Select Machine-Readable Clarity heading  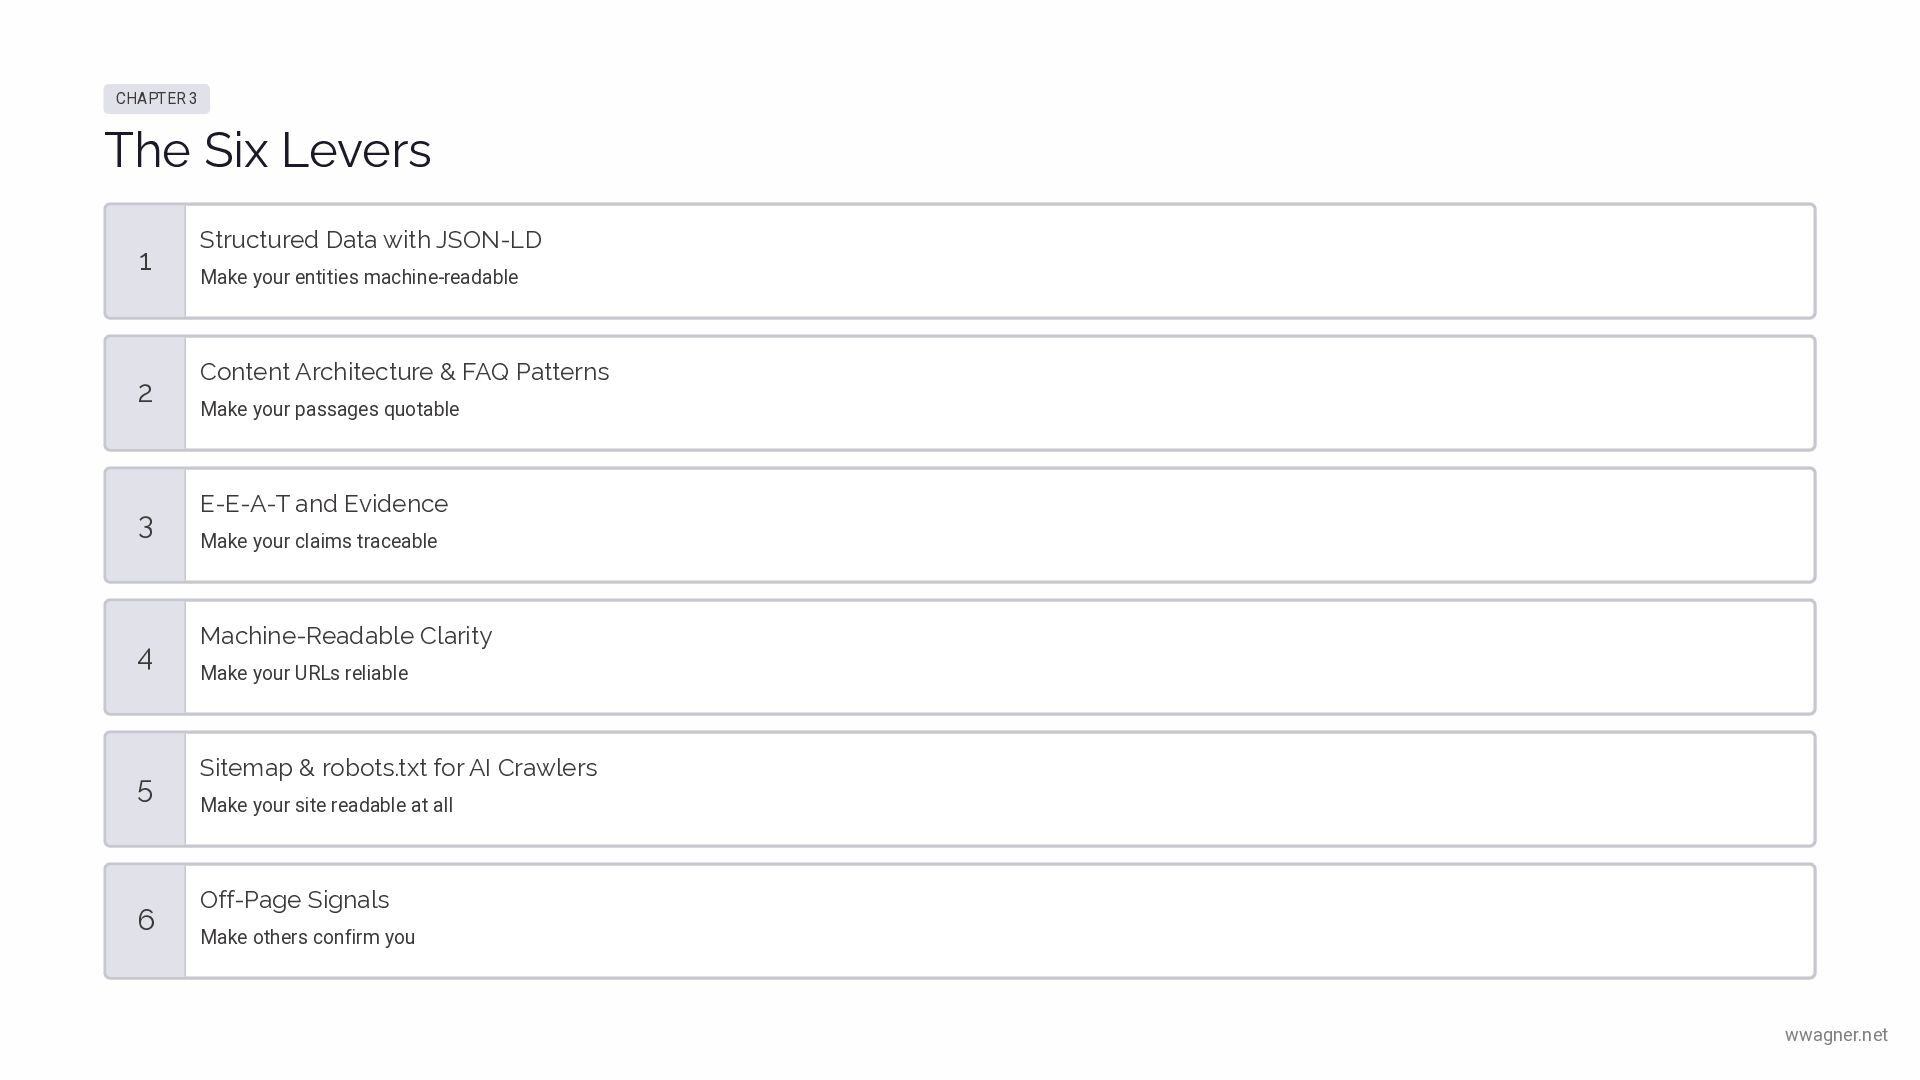(x=346, y=636)
